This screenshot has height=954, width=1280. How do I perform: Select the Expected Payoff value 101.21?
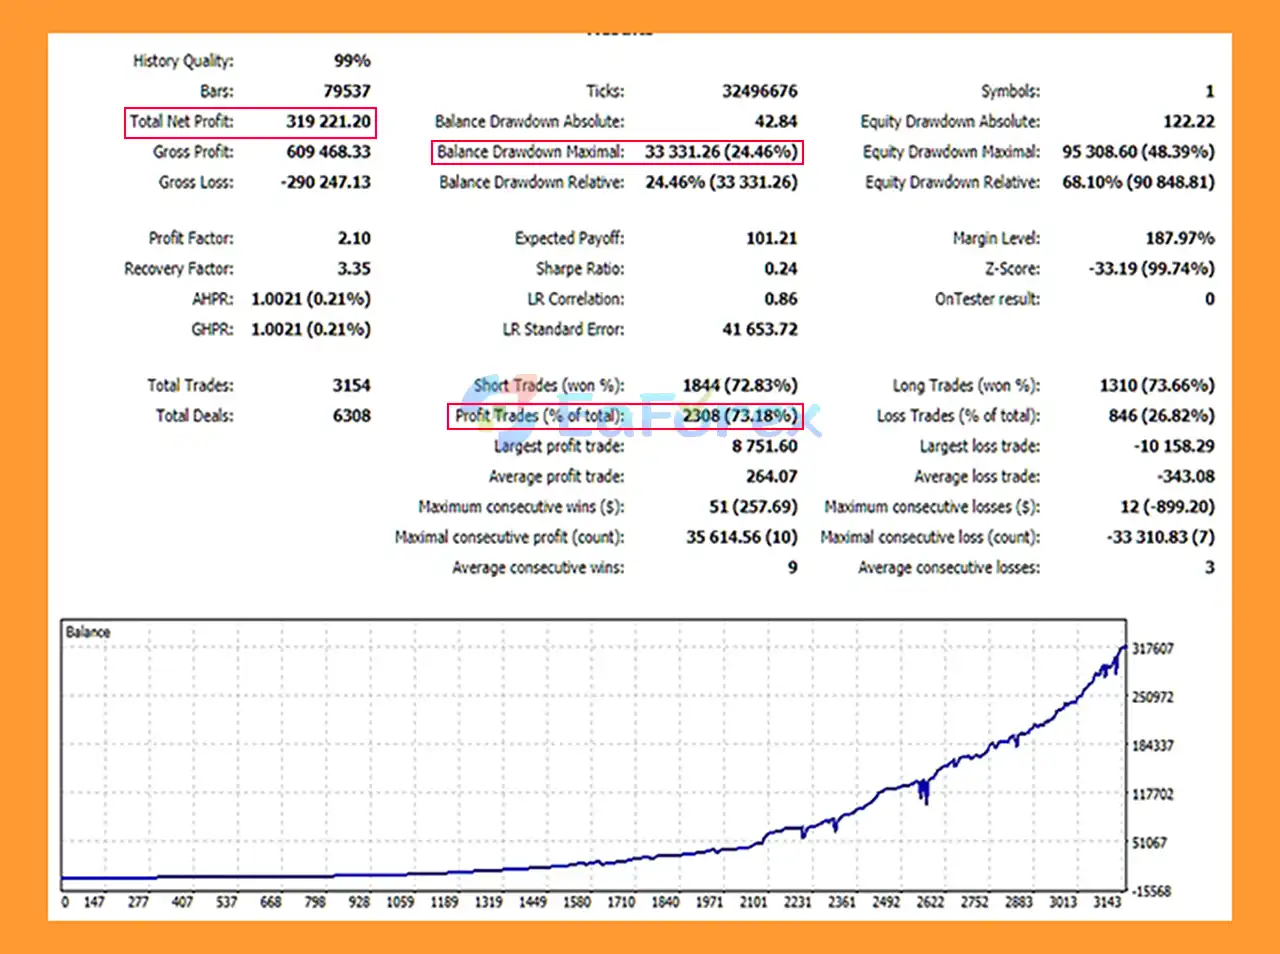tap(771, 238)
